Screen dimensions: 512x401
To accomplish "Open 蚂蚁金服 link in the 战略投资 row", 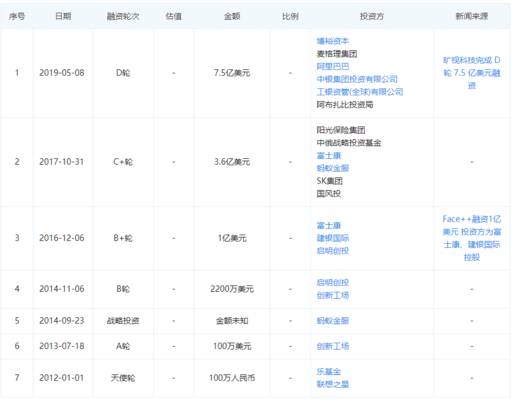I will point(332,321).
